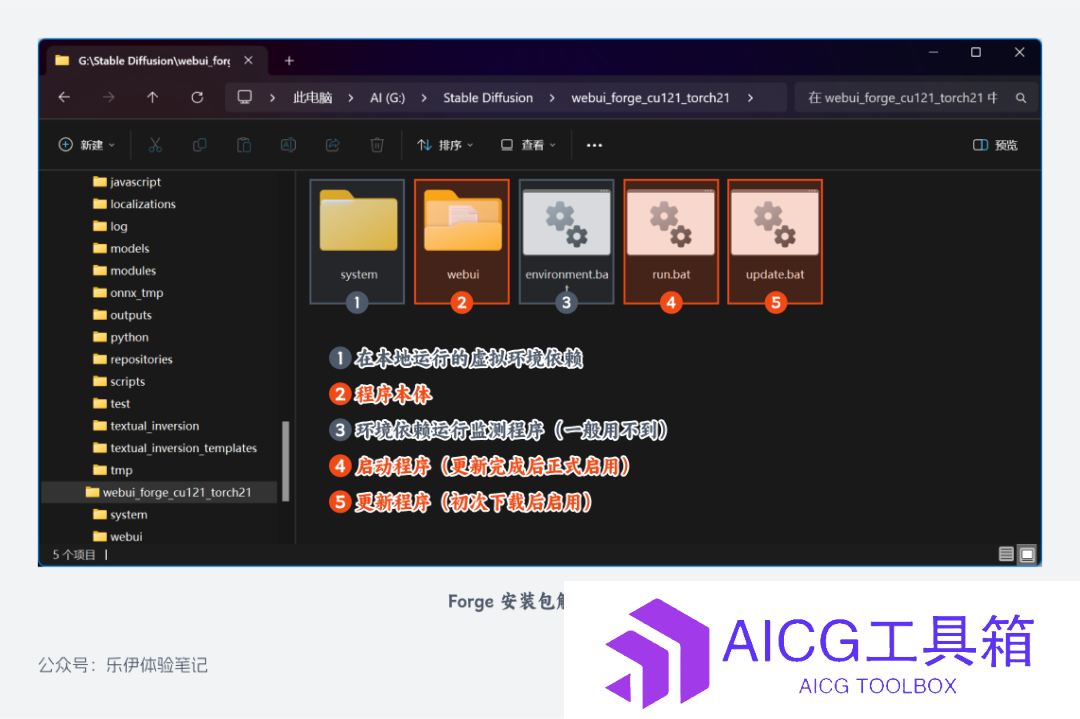This screenshot has height=719, width=1080.
Task: Select javascript folder in the tree
Action: [x=127, y=182]
